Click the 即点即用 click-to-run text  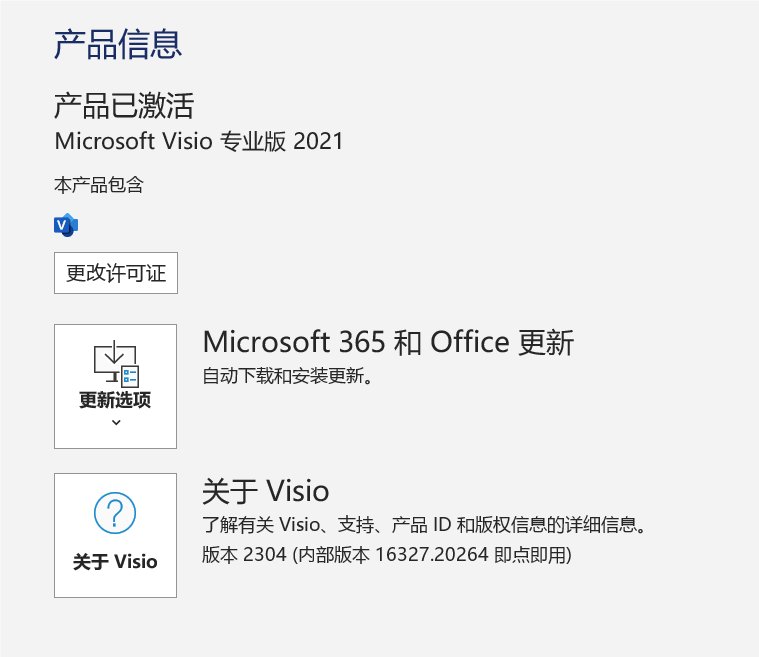[530, 554]
